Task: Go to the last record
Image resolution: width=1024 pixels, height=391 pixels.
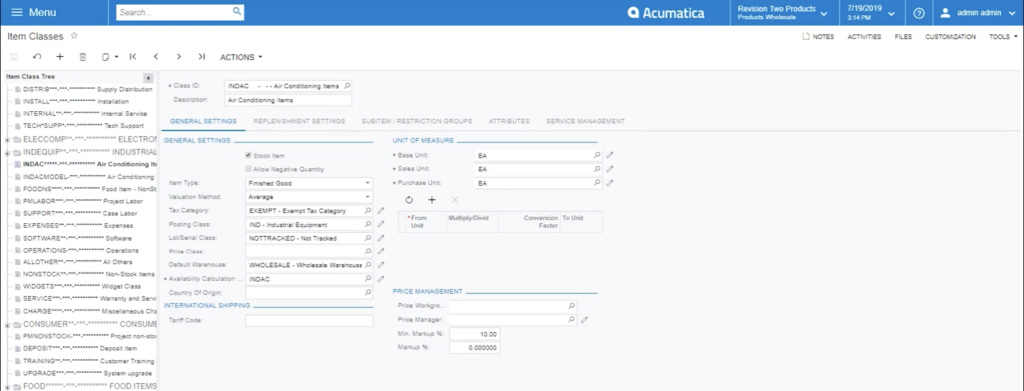Action: [x=202, y=57]
